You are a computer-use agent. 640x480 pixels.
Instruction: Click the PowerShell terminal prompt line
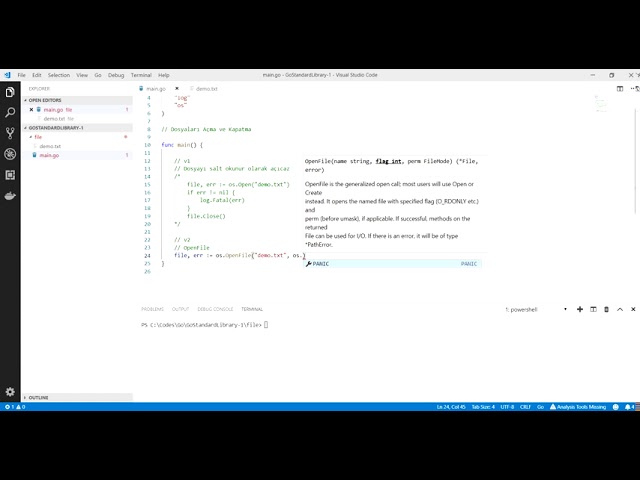pyautogui.click(x=204, y=325)
